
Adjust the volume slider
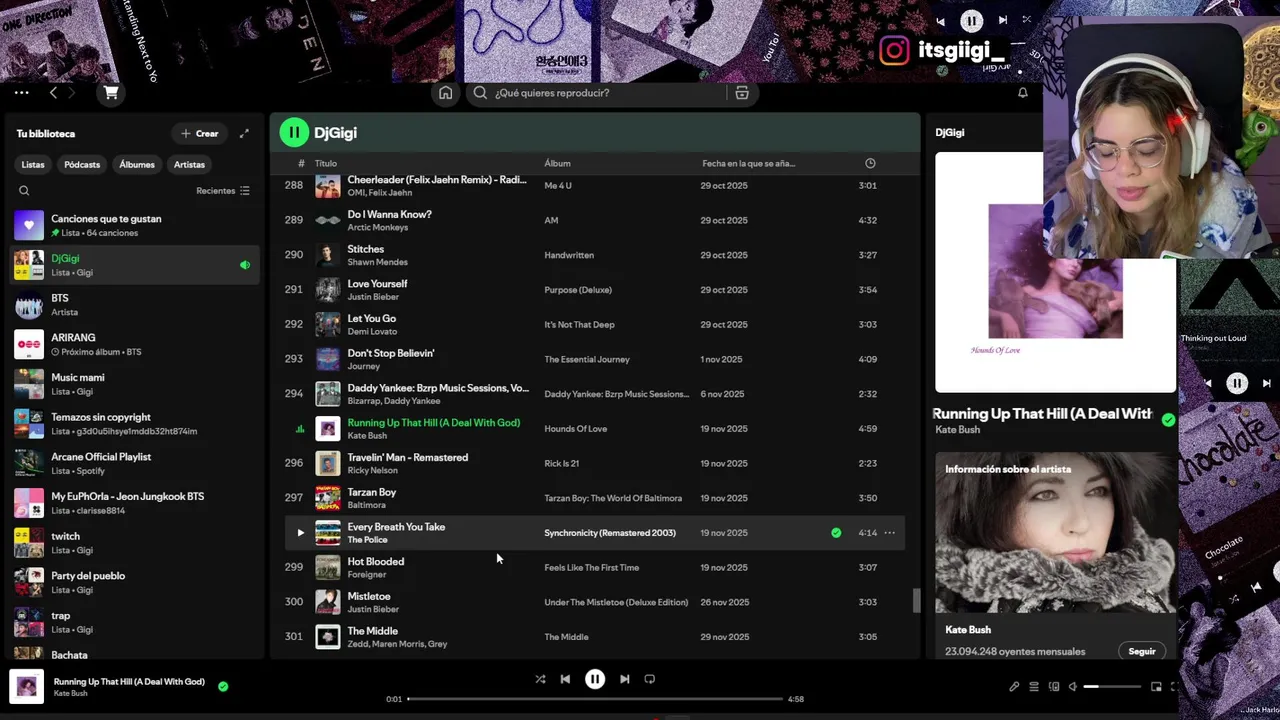pyautogui.click(x=1112, y=687)
